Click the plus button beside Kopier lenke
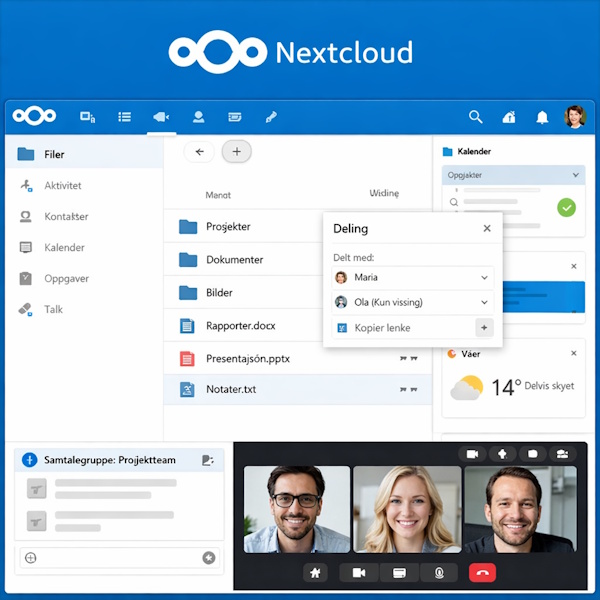The image size is (600, 600). 484,328
